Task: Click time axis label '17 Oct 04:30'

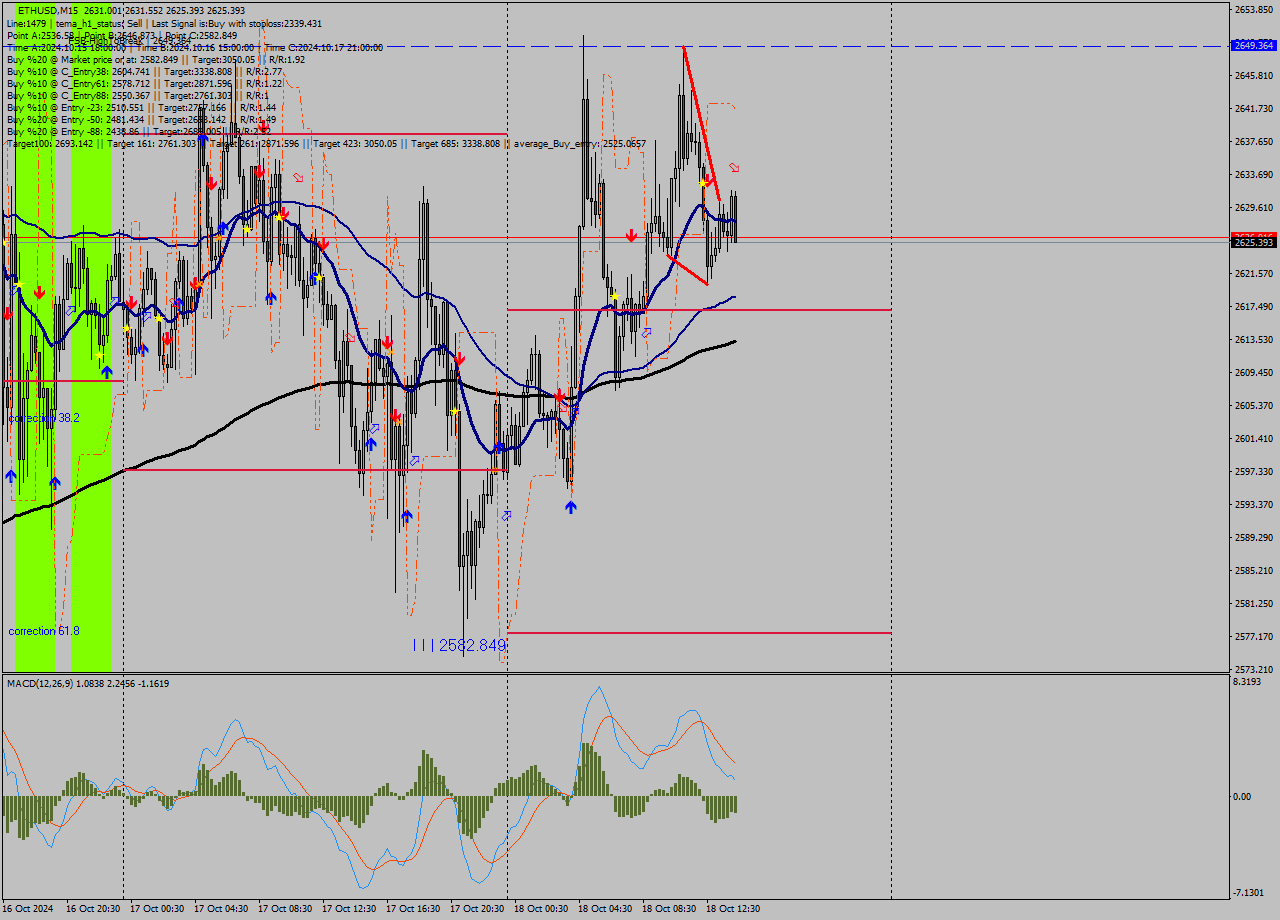Action: pyautogui.click(x=221, y=909)
